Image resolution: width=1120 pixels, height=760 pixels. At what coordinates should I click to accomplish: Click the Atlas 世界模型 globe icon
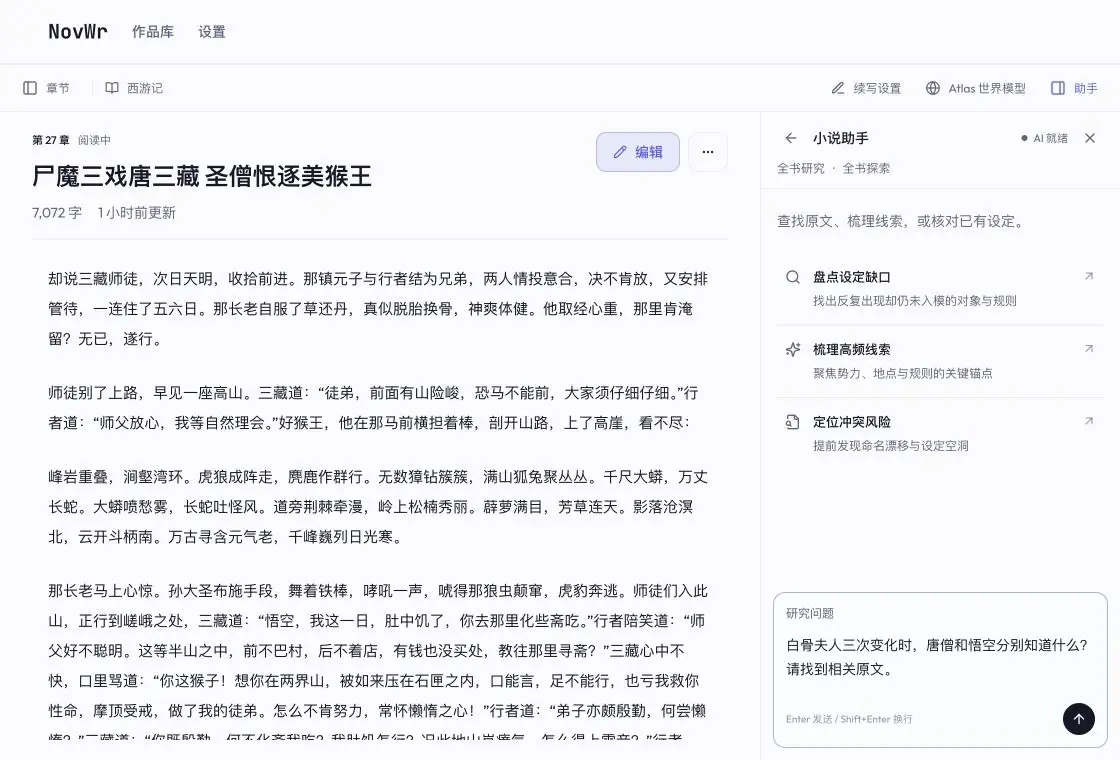[x=933, y=88]
